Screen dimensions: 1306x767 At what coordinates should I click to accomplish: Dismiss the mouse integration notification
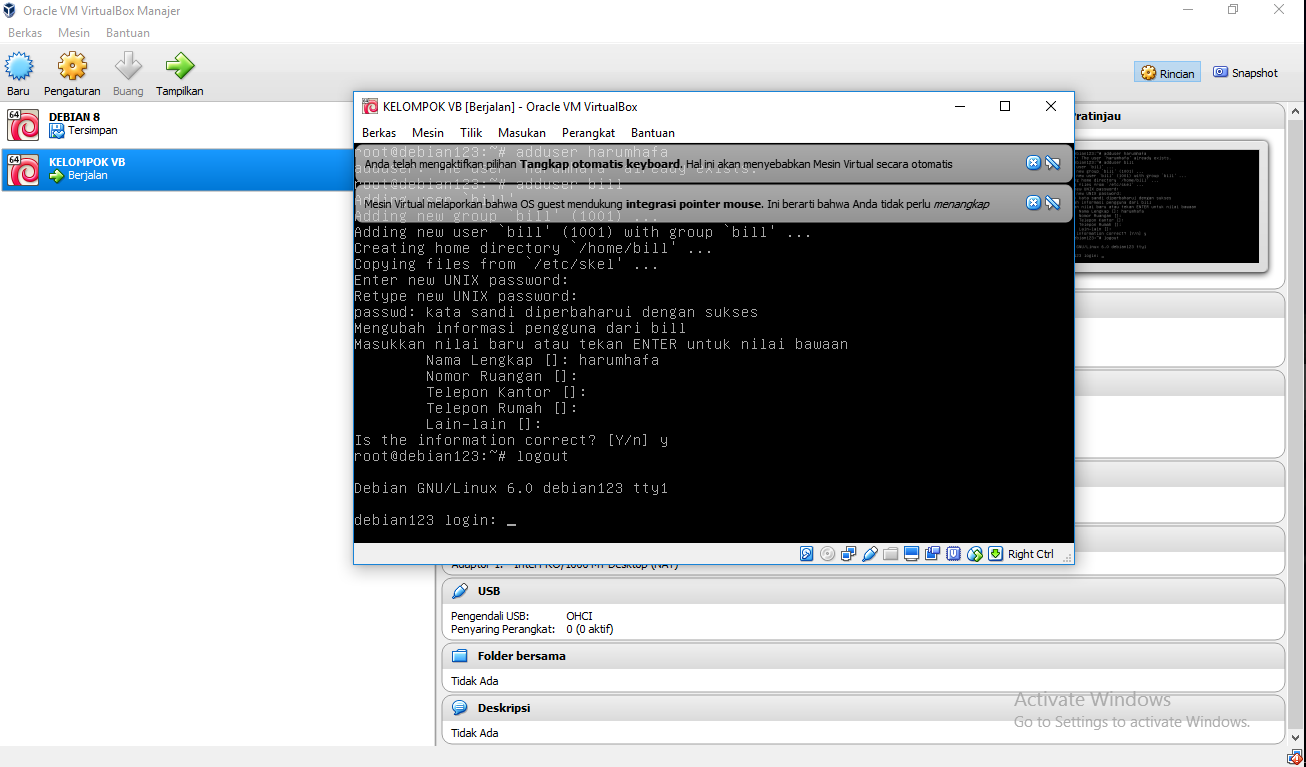point(1034,203)
